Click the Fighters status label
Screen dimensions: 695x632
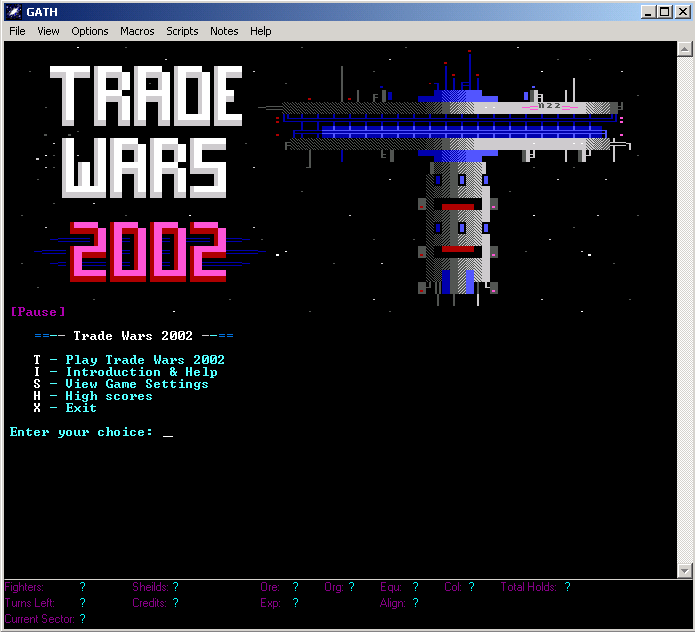pyautogui.click(x=24, y=587)
